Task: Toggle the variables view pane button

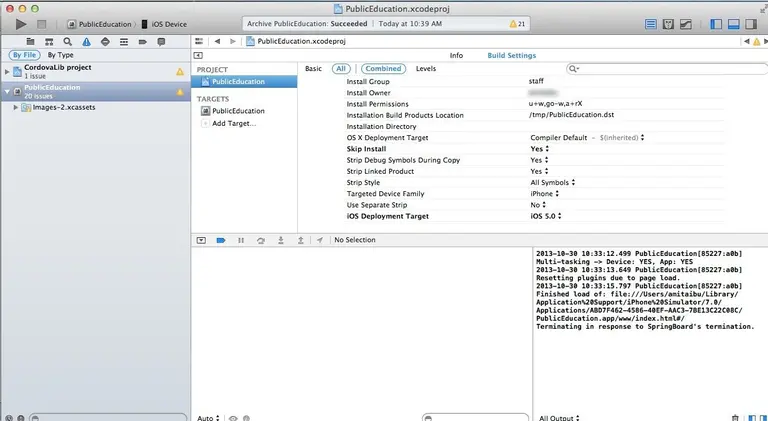Action: [752, 418]
